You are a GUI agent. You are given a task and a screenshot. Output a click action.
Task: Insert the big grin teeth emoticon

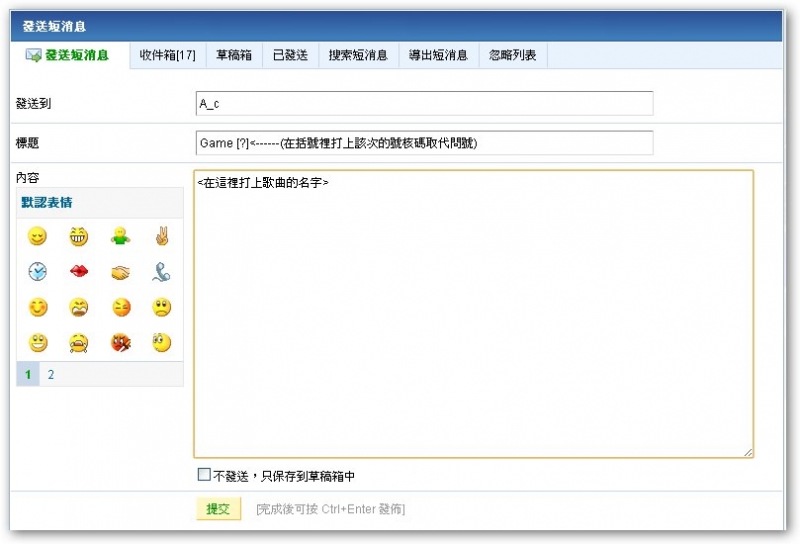tap(79, 236)
